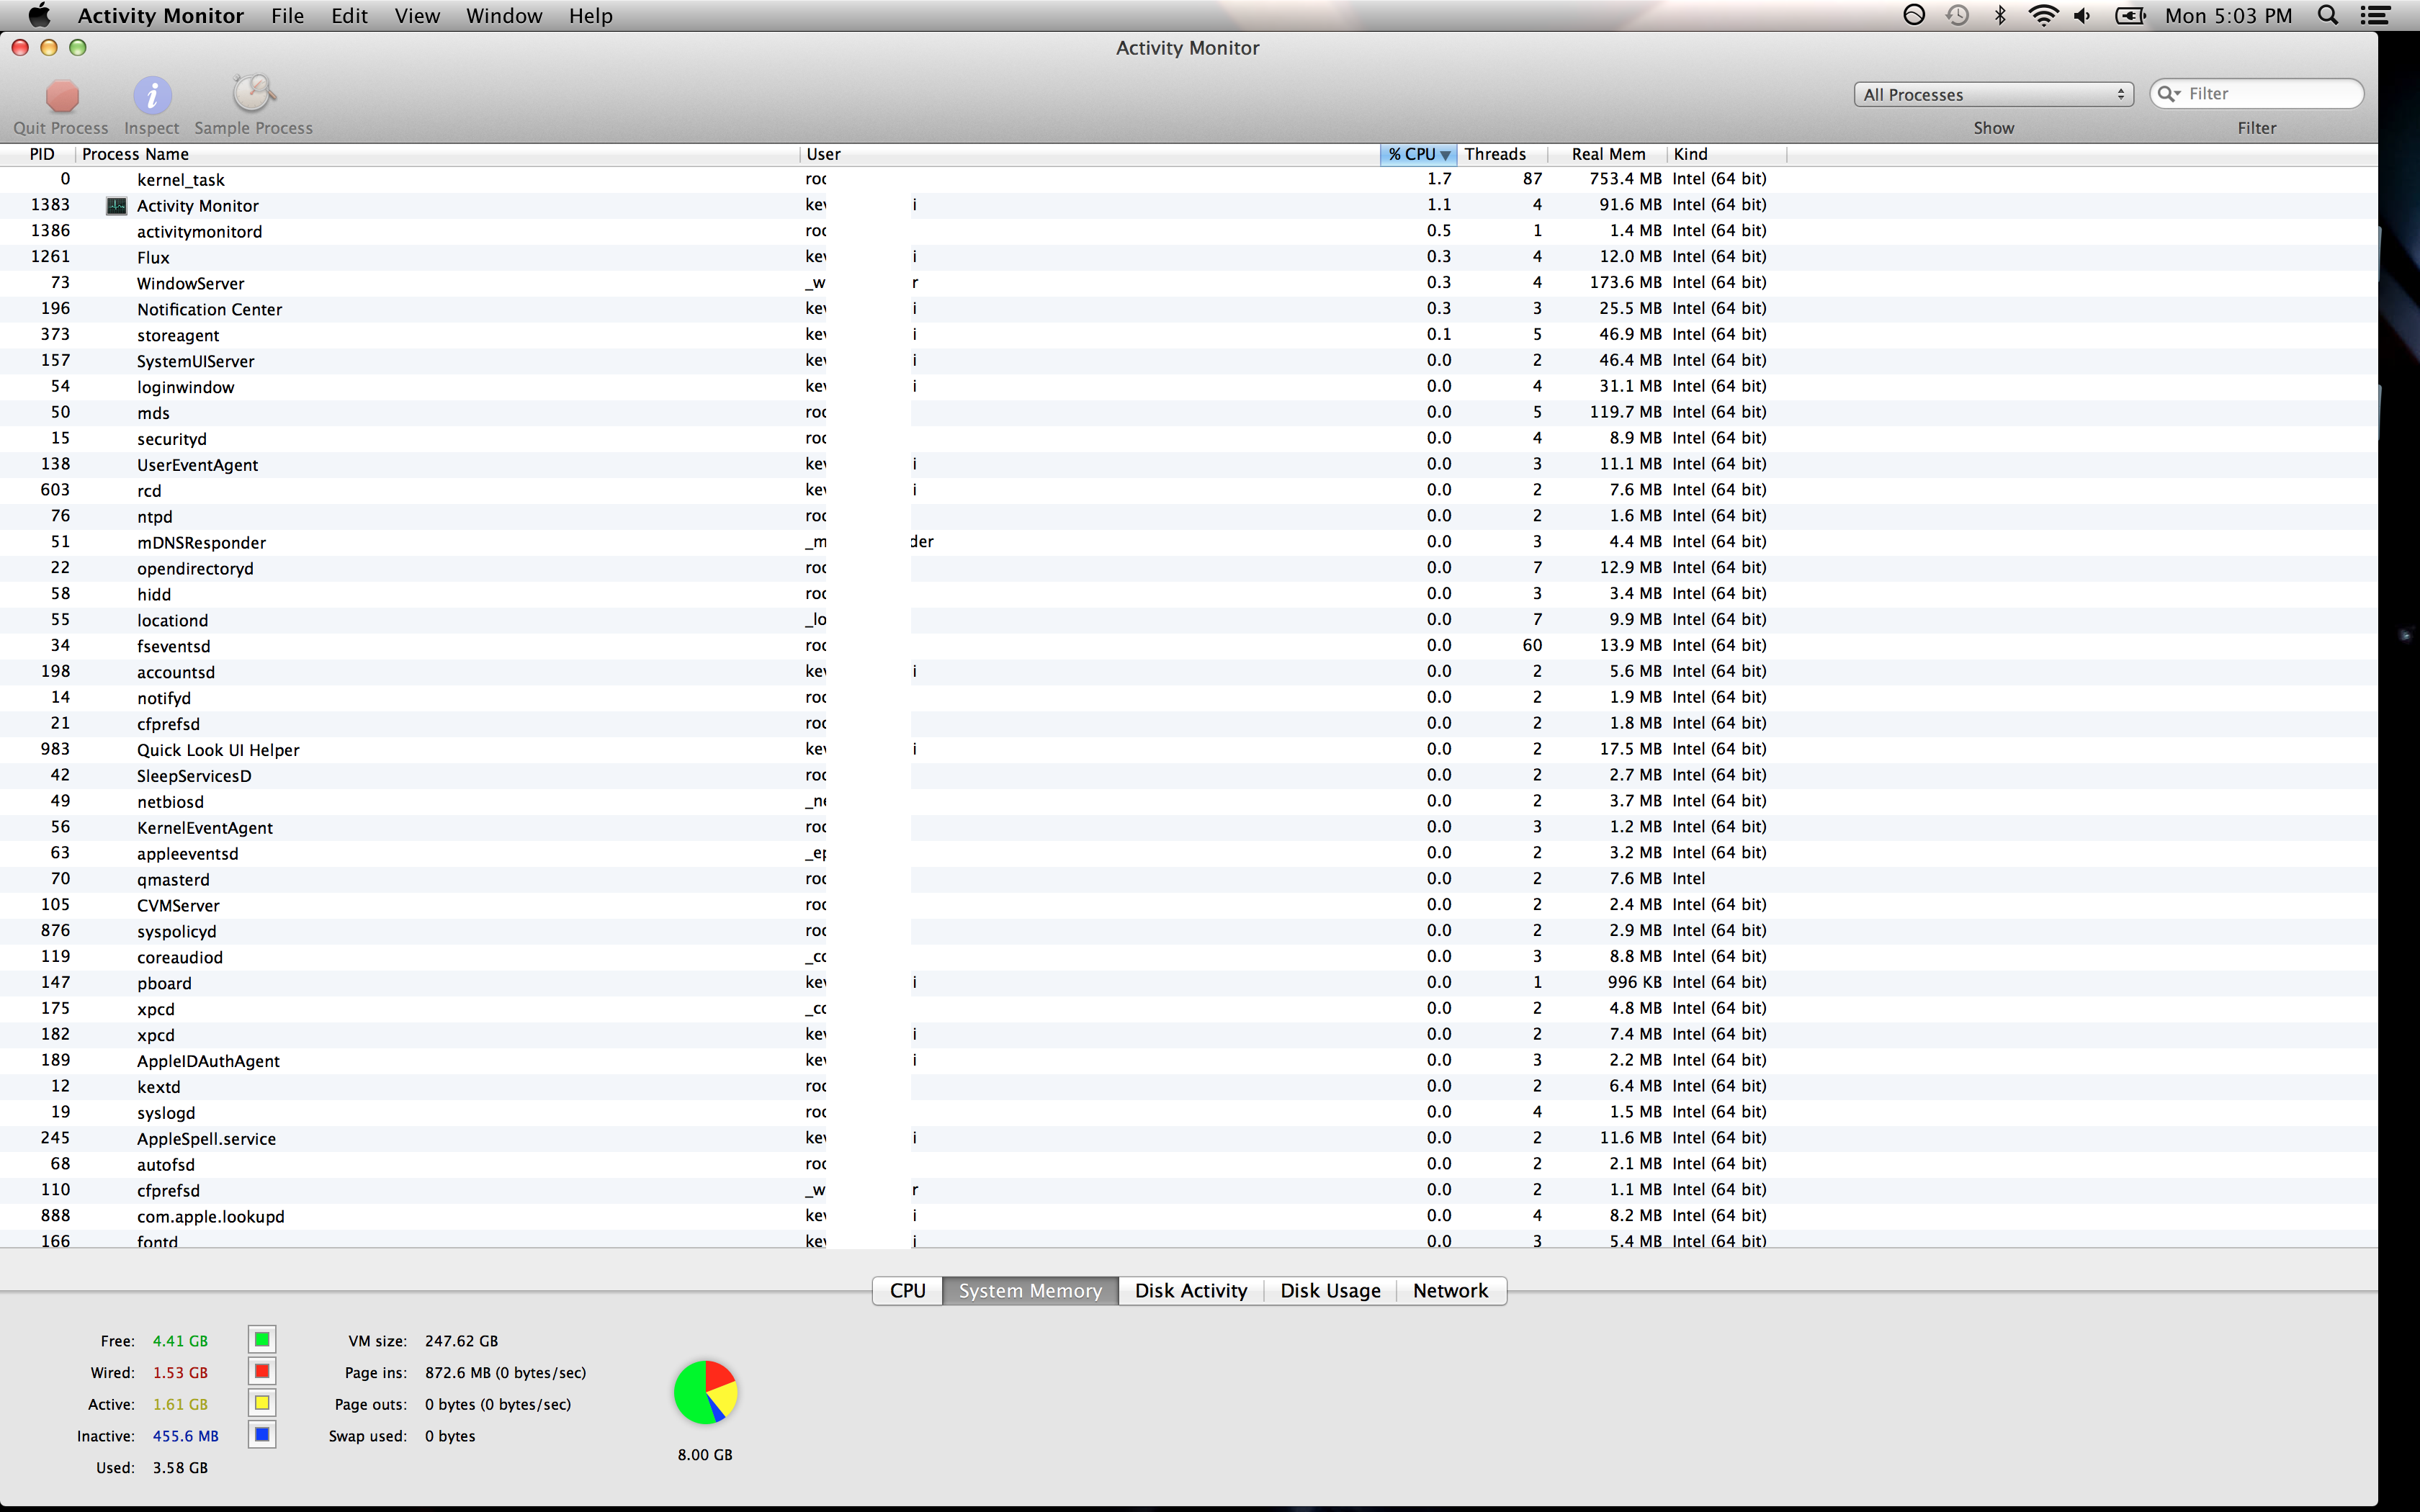2420x1512 pixels.
Task: Switch to the Disk Usage tab
Action: [1330, 1290]
